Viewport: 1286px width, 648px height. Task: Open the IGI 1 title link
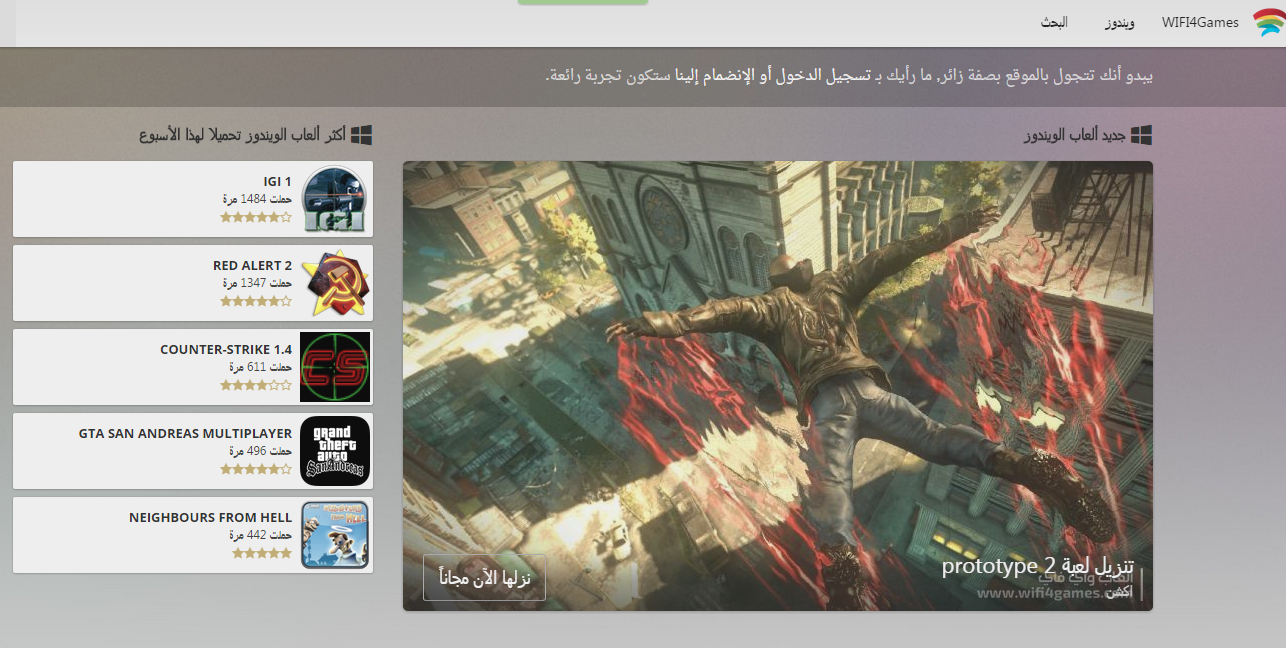(277, 181)
